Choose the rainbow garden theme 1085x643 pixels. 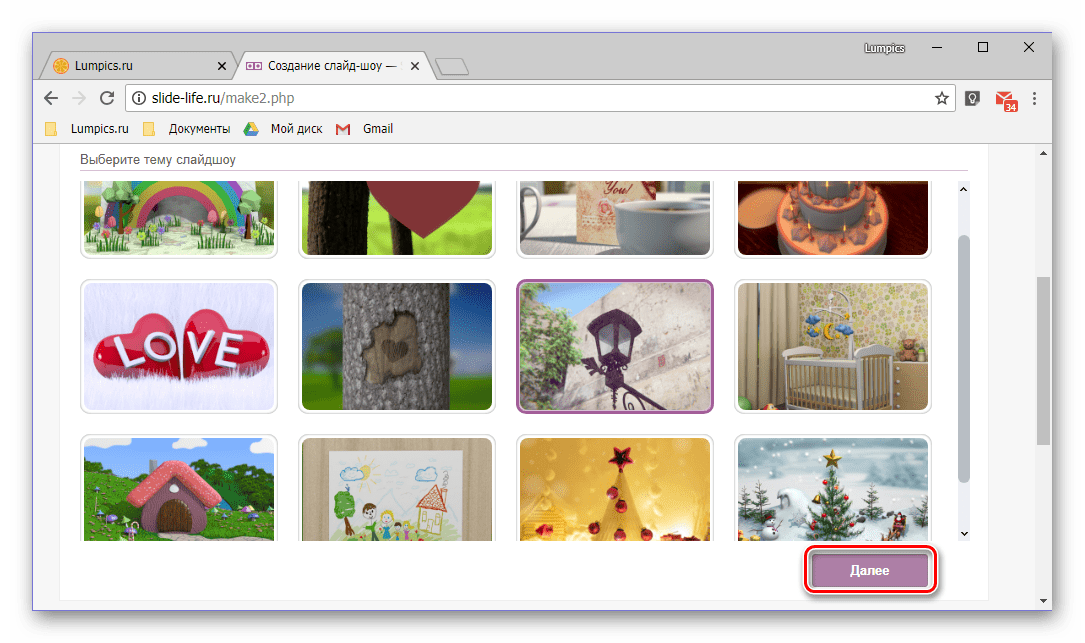point(179,218)
